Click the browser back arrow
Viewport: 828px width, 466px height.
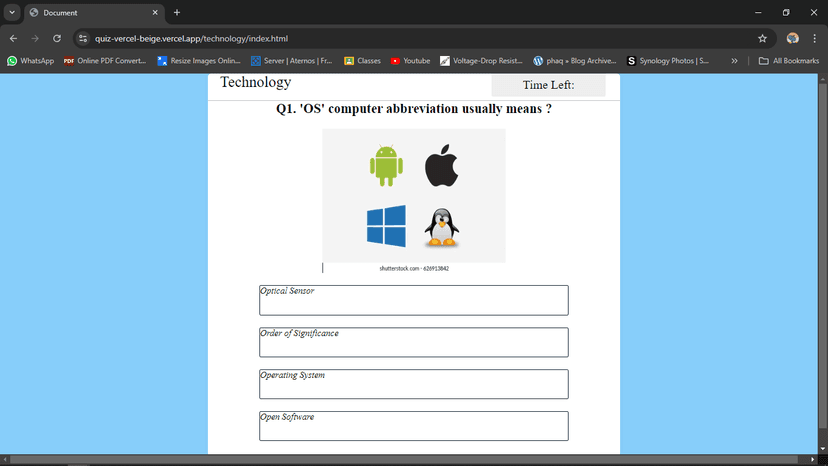point(13,39)
